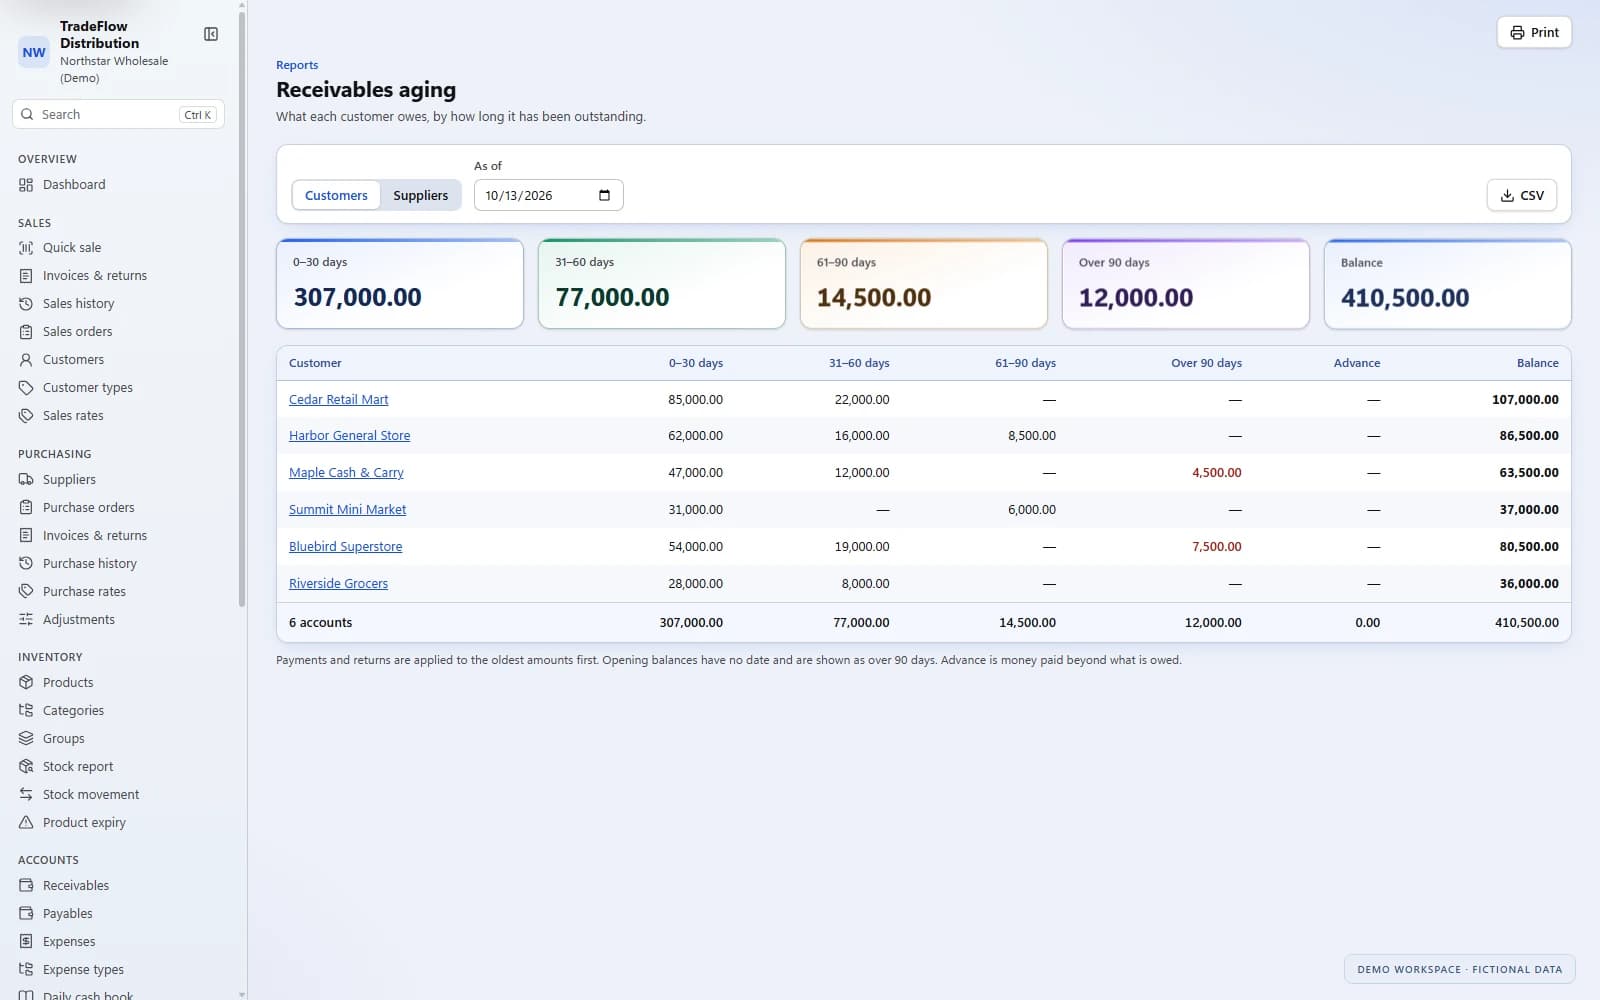This screenshot has height=1000, width=1600.
Task: Click the Customer types tag icon
Action: tap(26, 388)
